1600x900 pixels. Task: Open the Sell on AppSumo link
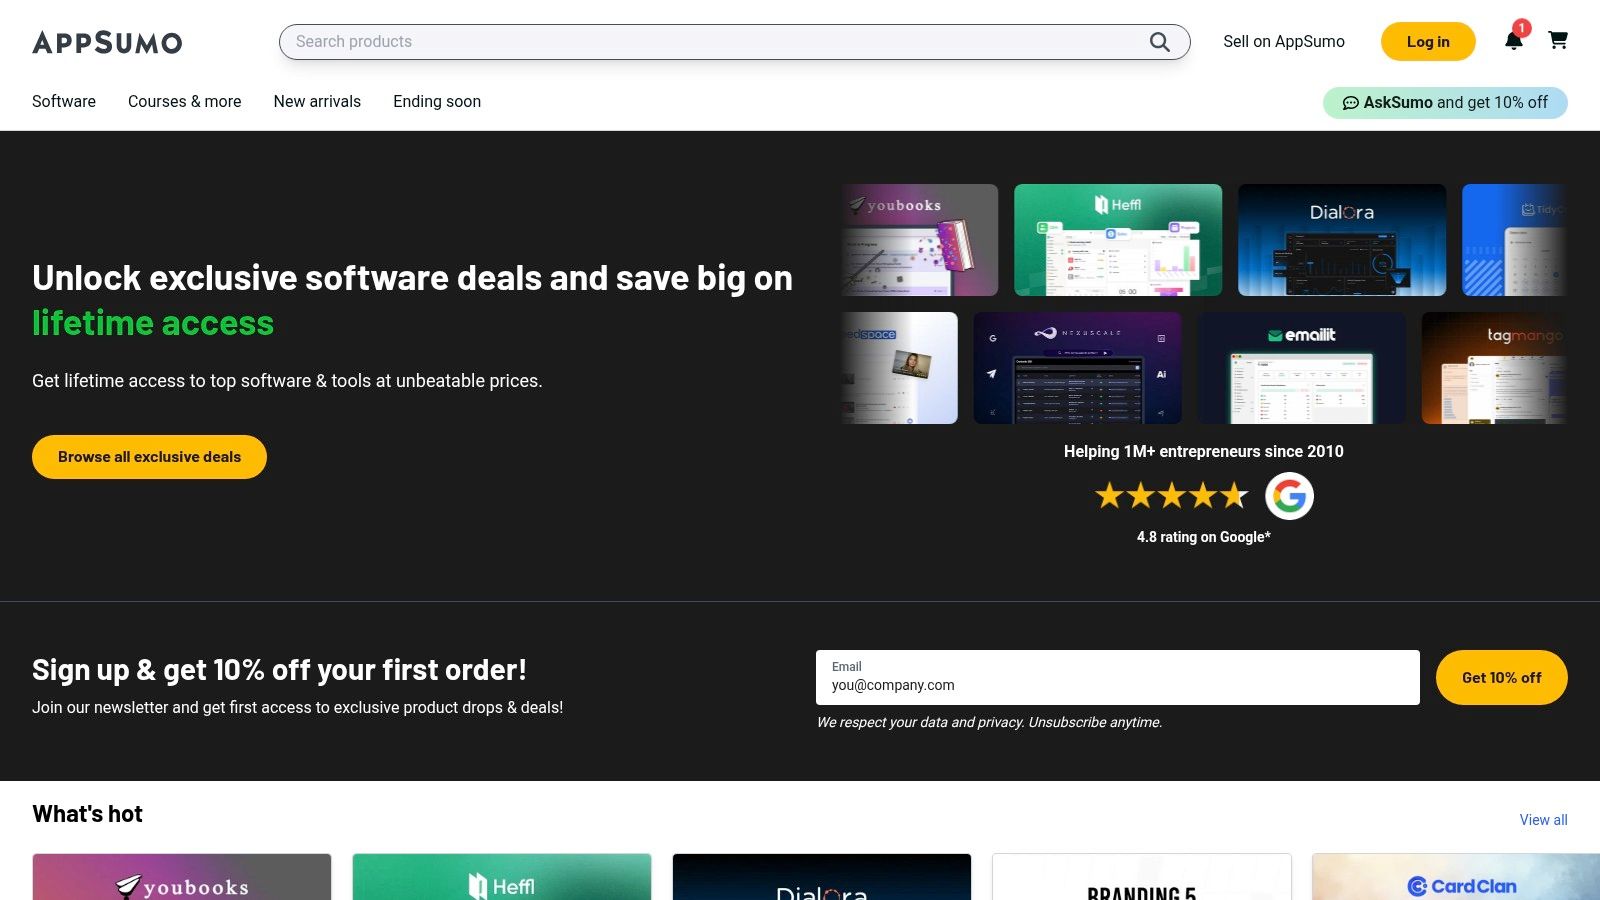click(x=1283, y=42)
